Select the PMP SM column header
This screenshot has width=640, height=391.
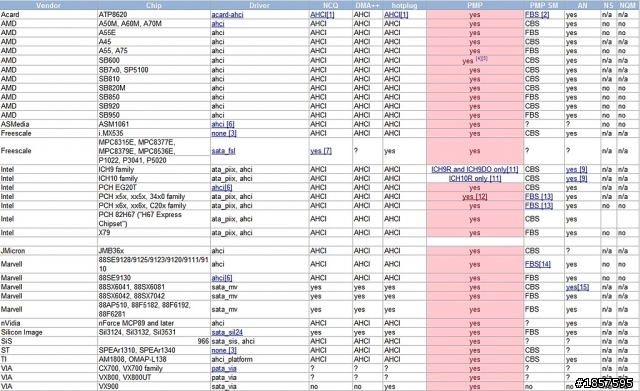point(544,5)
